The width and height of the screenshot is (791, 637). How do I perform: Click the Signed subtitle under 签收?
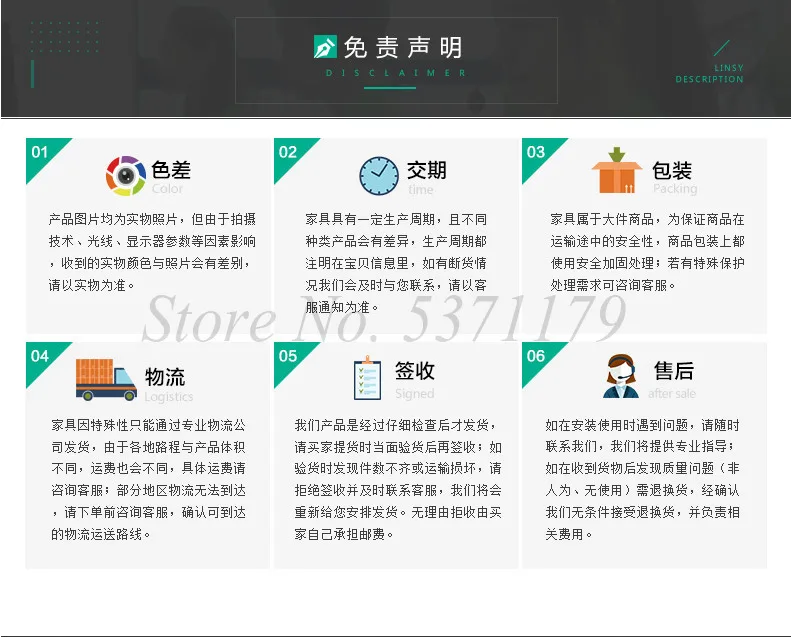pyautogui.click(x=415, y=394)
